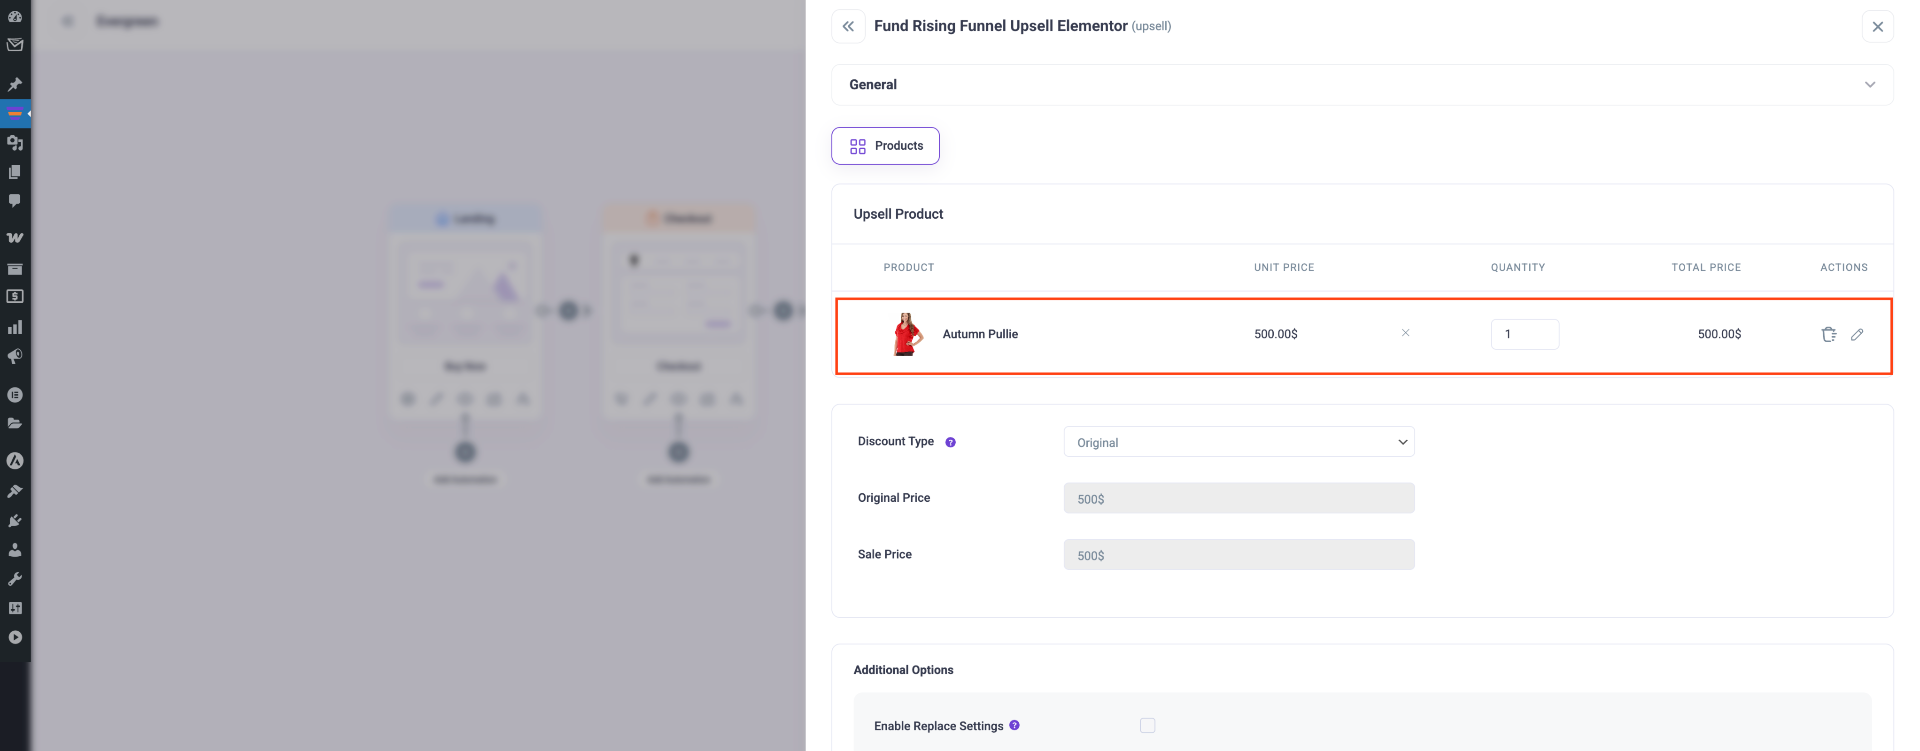The image size is (1920, 751).
Task: Click the back double-chevron beside funnel title
Action: pyautogui.click(x=848, y=26)
